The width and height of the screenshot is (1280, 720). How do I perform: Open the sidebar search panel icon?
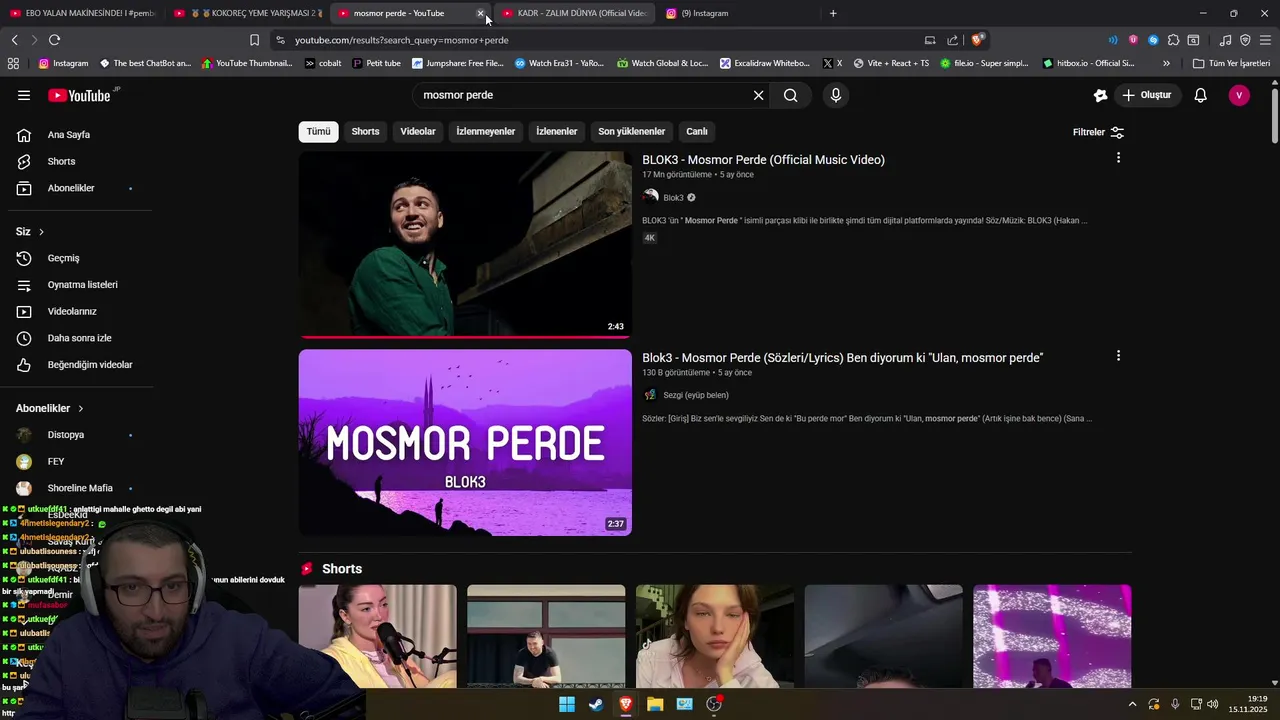(x=1193, y=40)
